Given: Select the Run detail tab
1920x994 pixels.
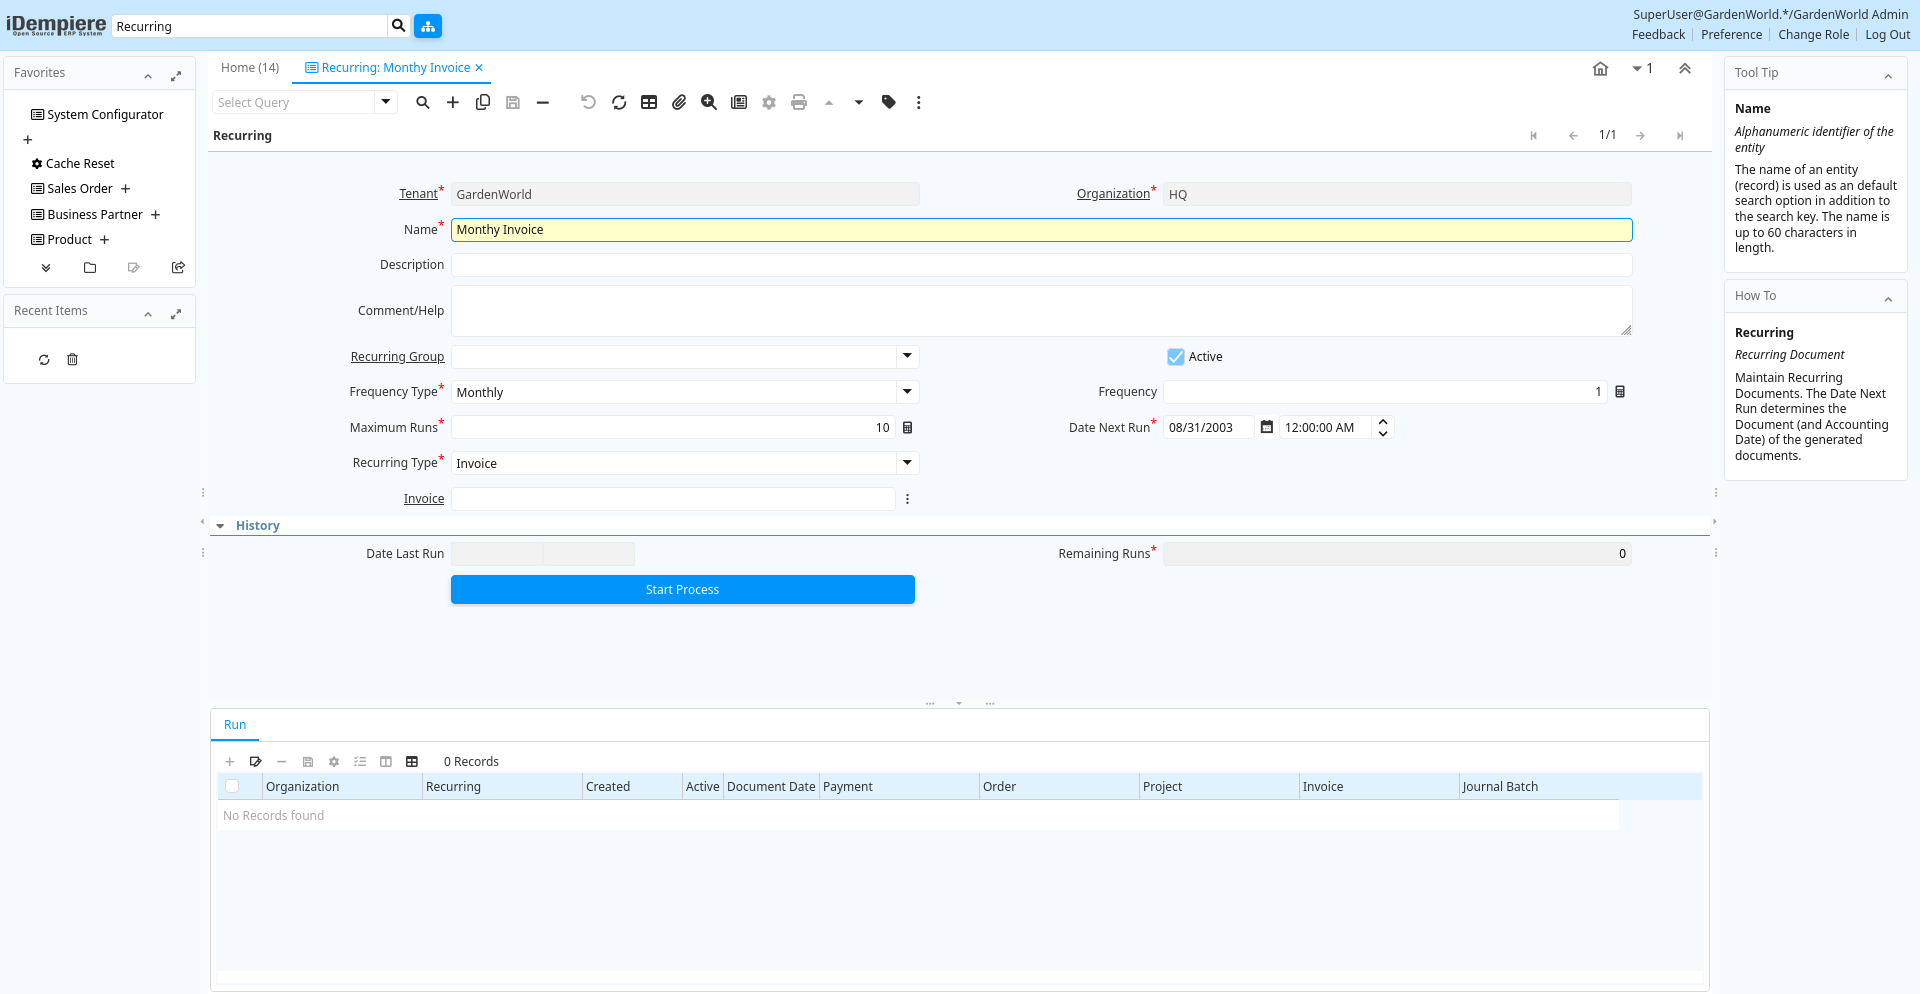Looking at the screenshot, I should pyautogui.click(x=235, y=725).
